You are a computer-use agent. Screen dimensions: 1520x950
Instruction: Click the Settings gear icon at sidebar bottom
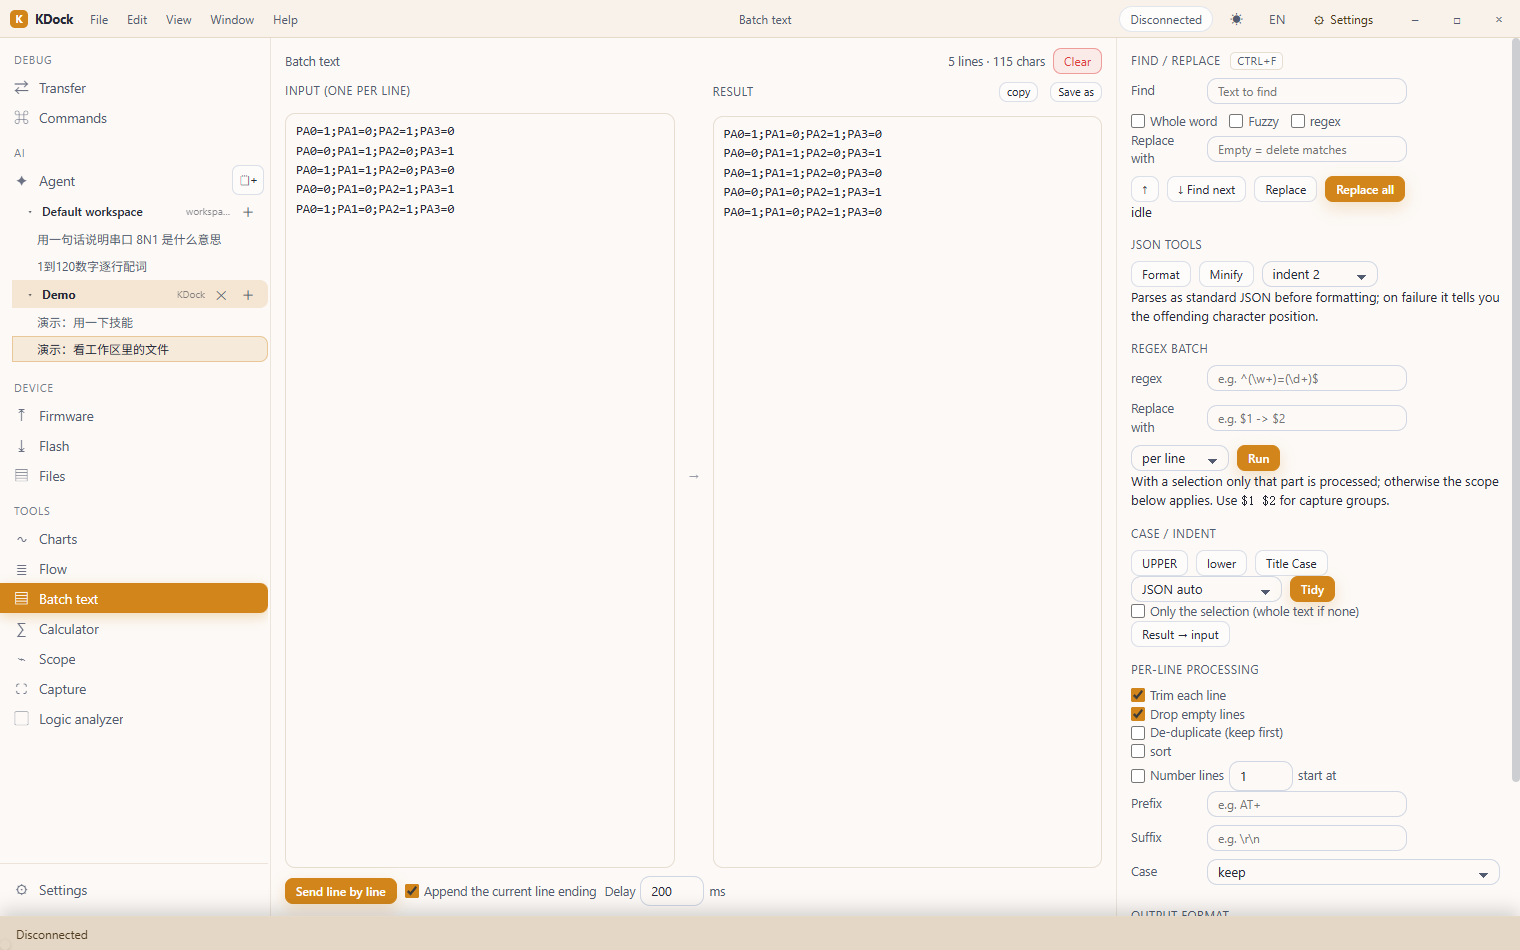21,890
